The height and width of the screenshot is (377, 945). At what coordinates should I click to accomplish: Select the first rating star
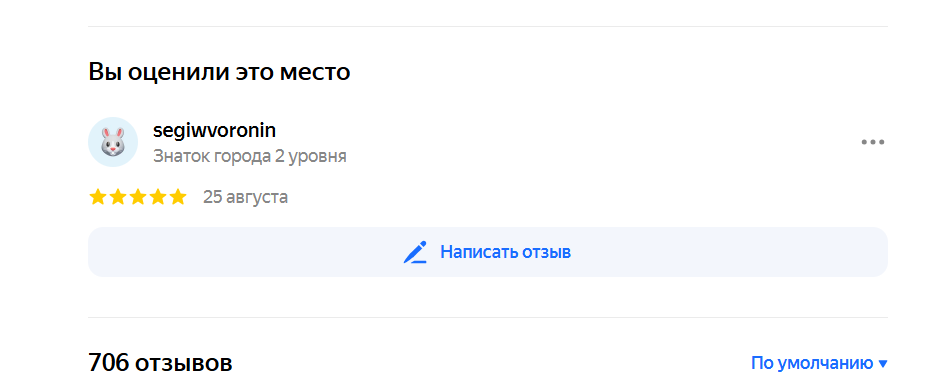[x=98, y=197]
